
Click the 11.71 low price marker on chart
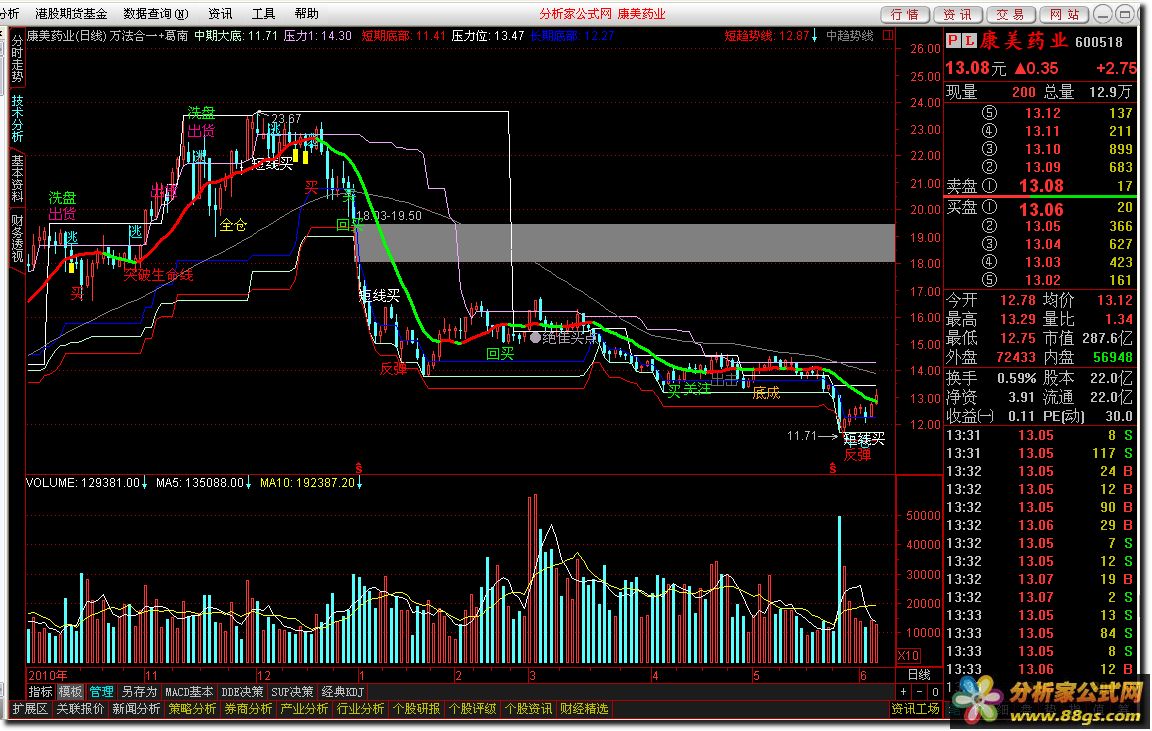click(802, 436)
